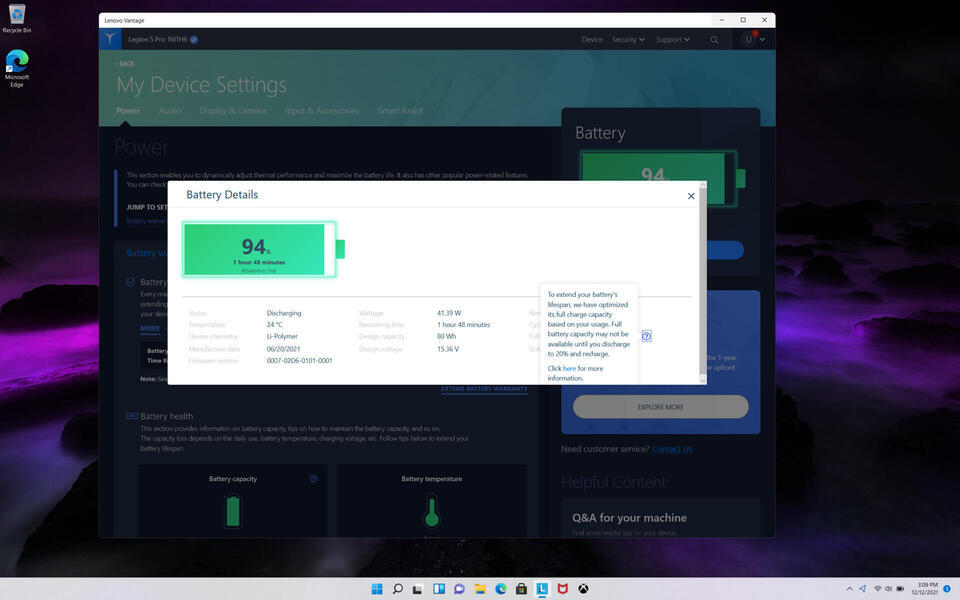This screenshot has width=960, height=600.
Task: Click the MORE link under Battery section
Action: pyautogui.click(x=150, y=329)
